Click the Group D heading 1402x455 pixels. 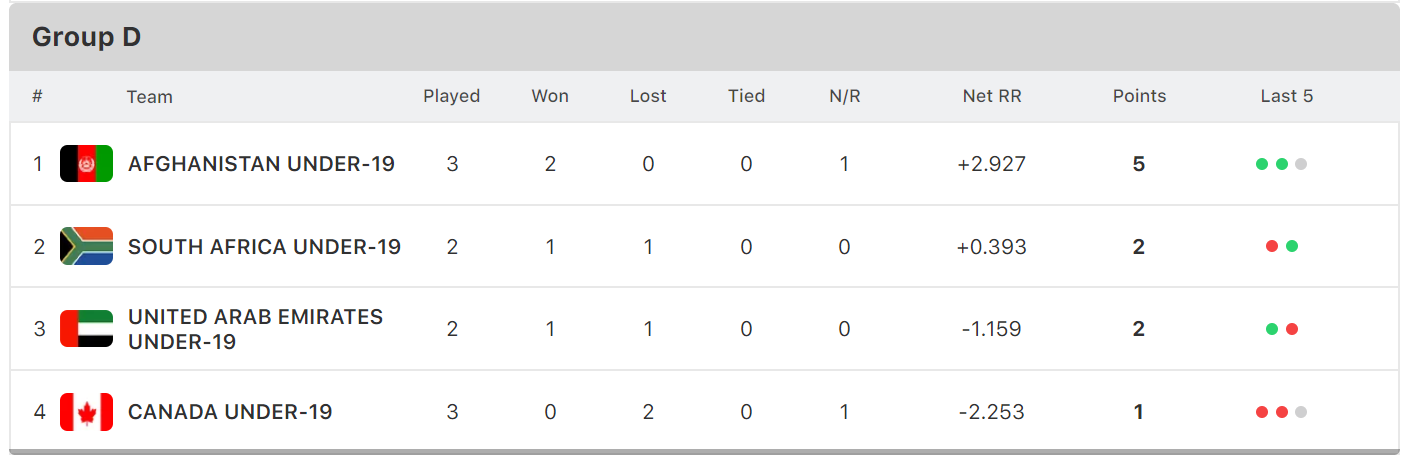86,37
